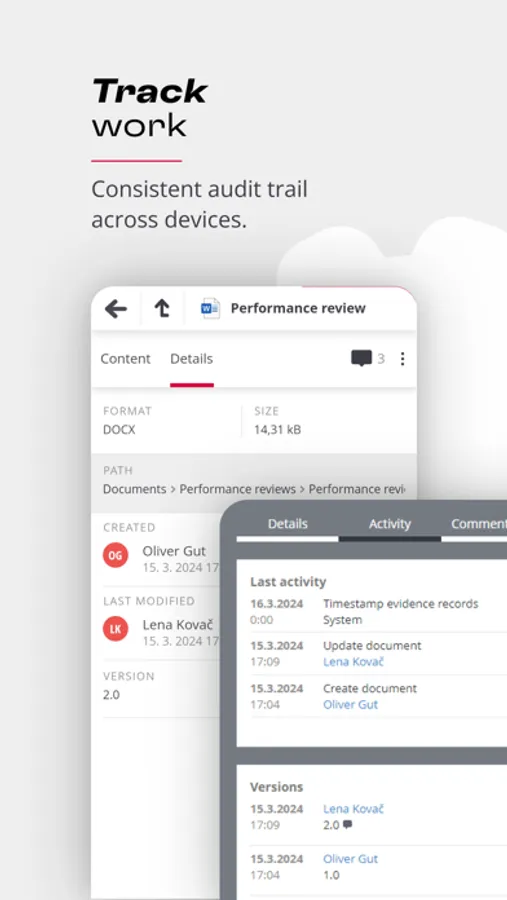Screen dimensions: 507x900
Task: Click Oliver Gut link in Versions
Action: point(350,859)
